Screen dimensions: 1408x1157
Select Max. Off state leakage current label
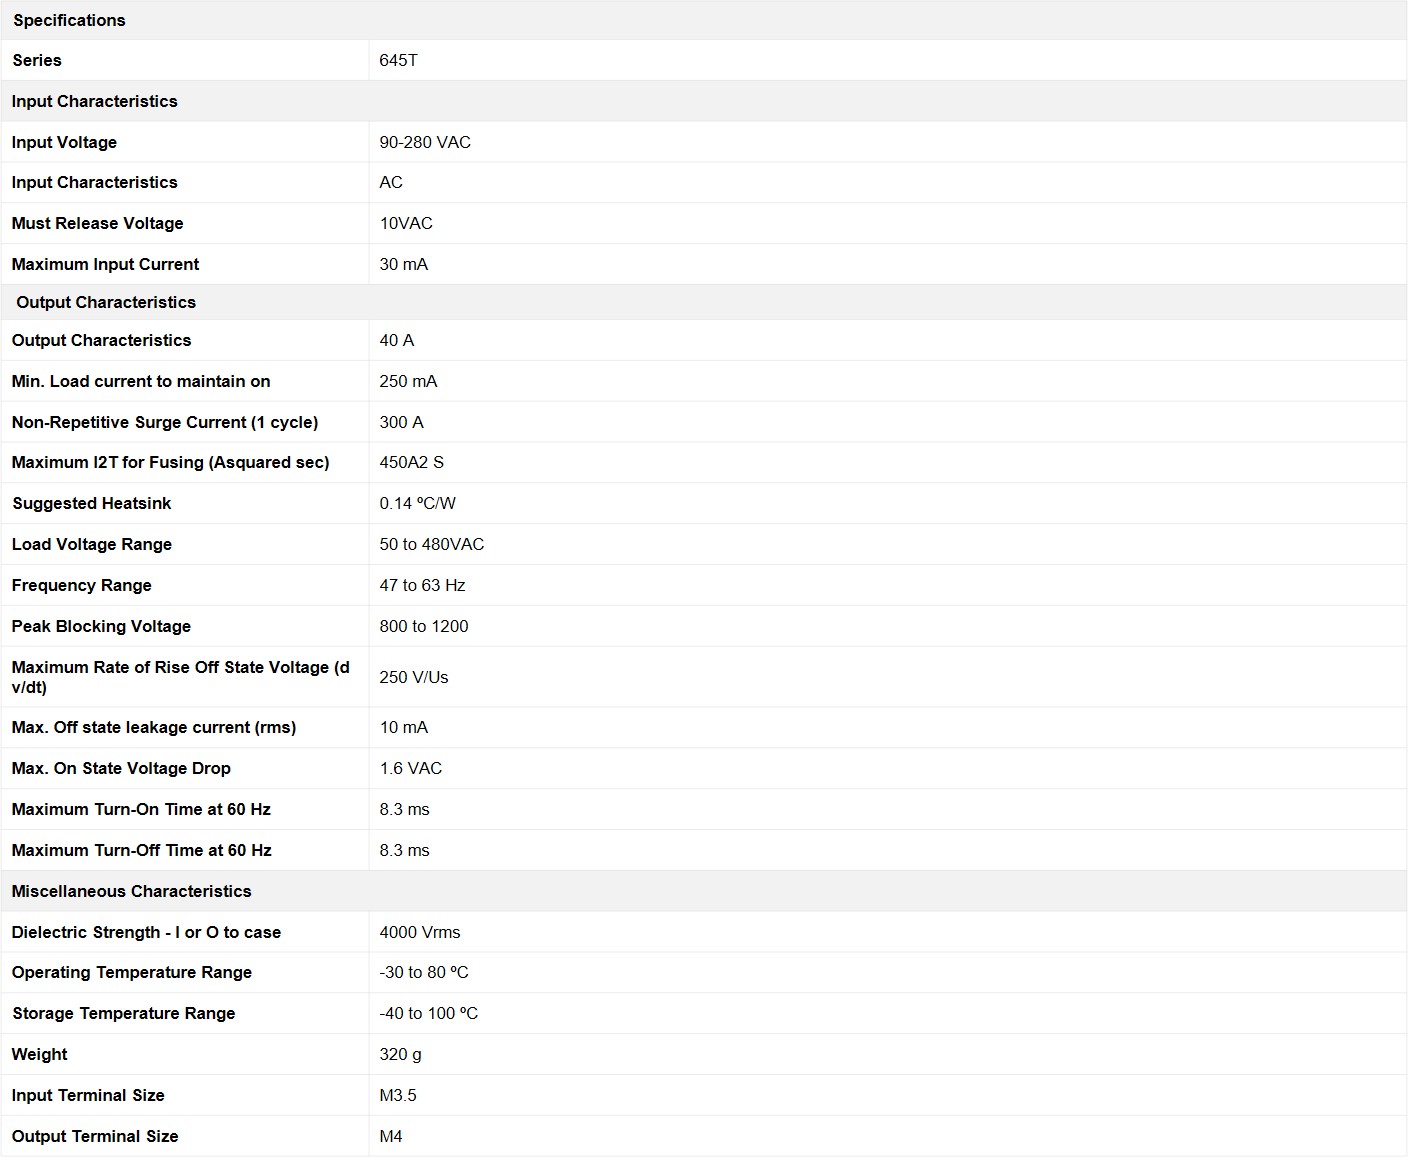(x=154, y=727)
